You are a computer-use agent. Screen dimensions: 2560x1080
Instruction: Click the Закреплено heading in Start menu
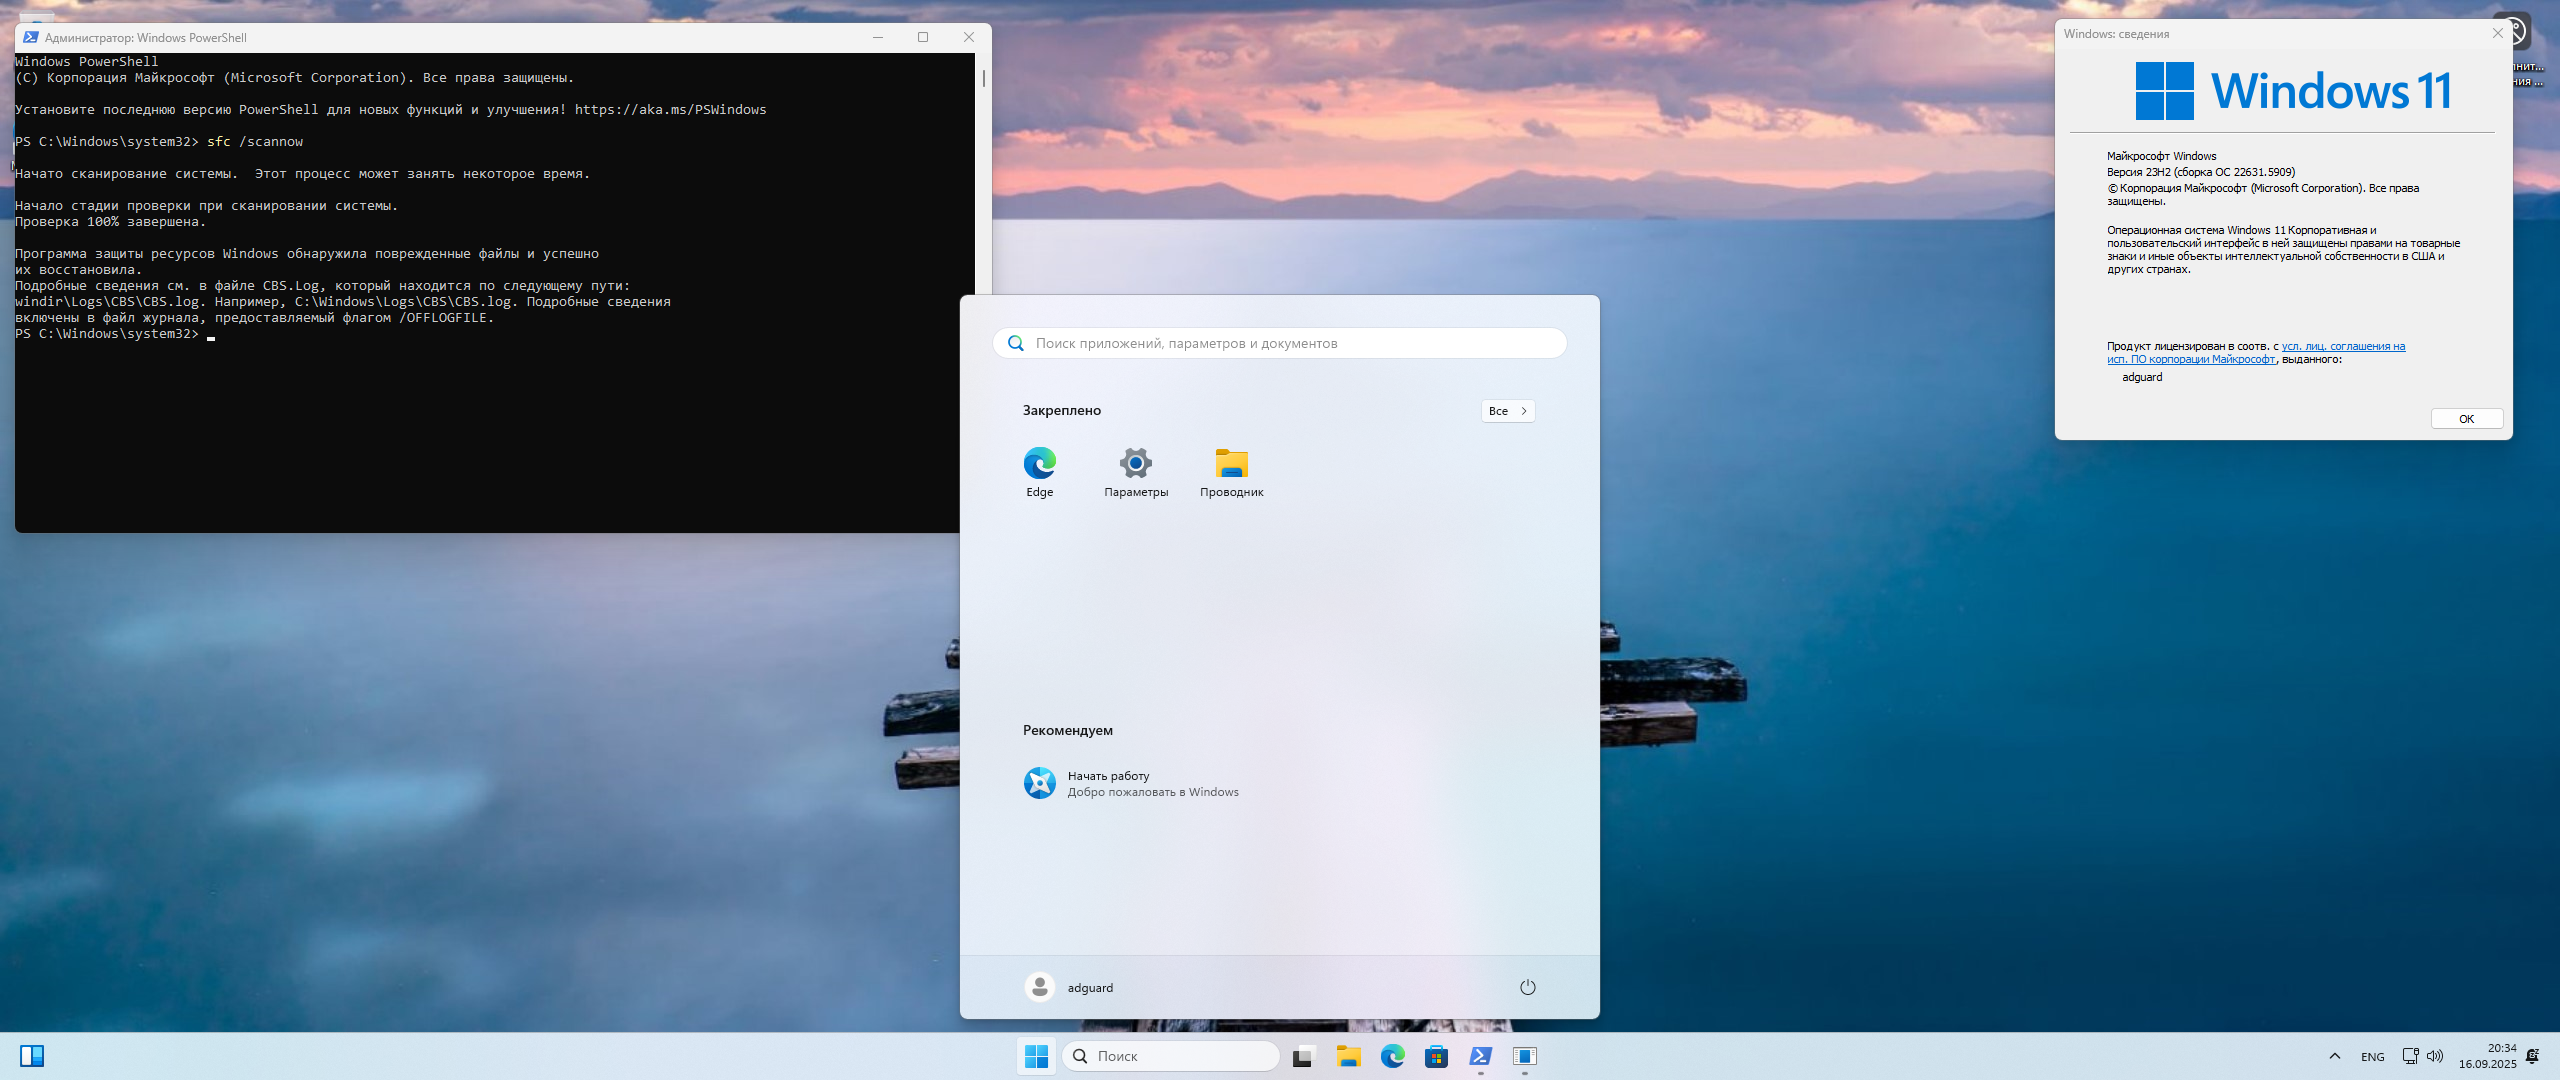pyautogui.click(x=1061, y=410)
